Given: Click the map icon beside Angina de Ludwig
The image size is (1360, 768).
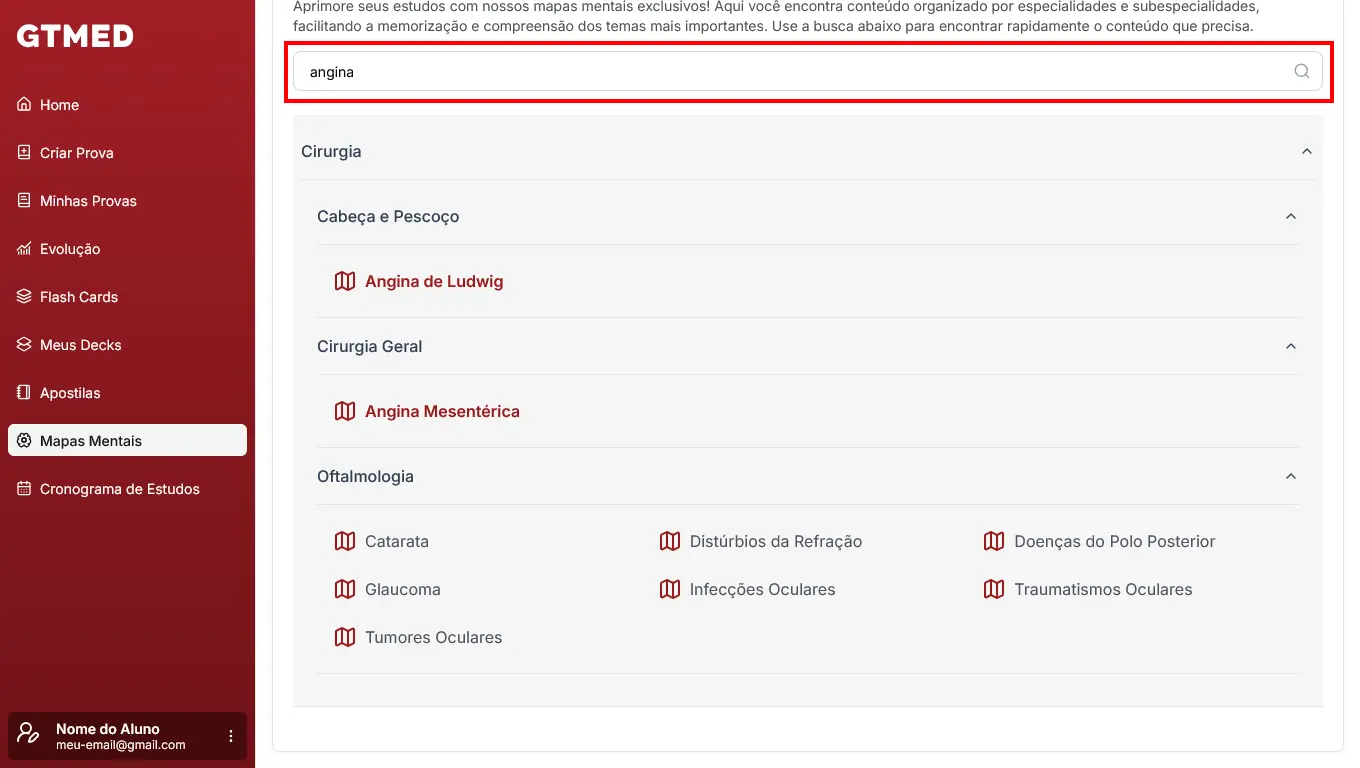Looking at the screenshot, I should (x=345, y=282).
